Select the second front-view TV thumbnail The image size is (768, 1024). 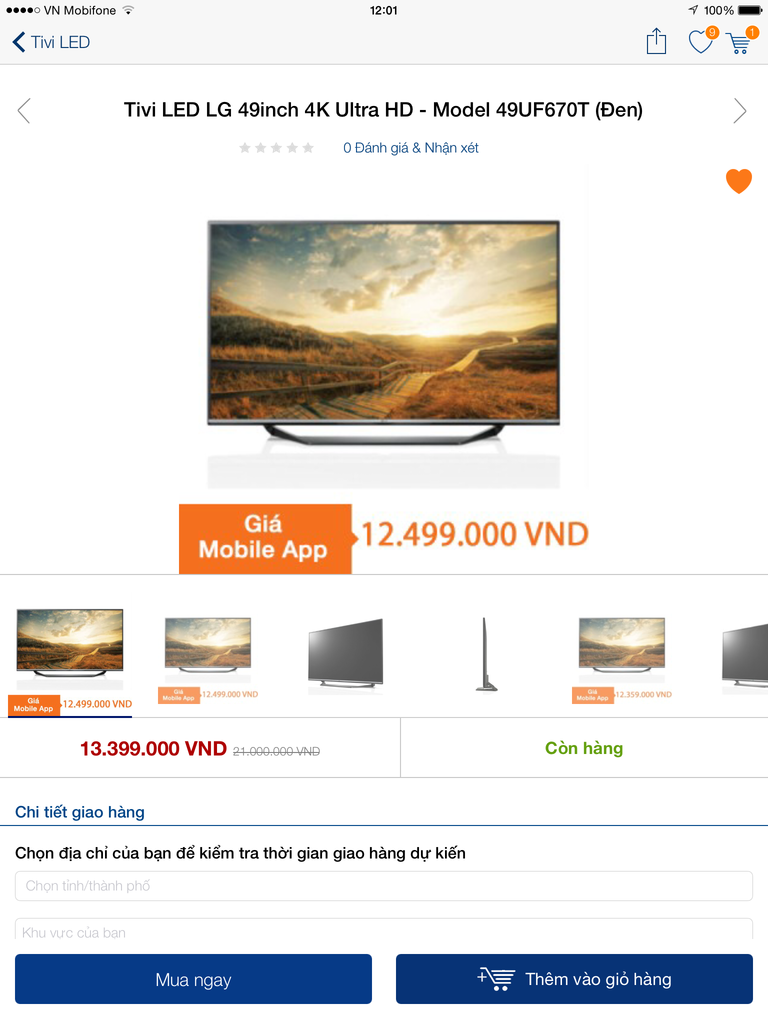coord(208,660)
